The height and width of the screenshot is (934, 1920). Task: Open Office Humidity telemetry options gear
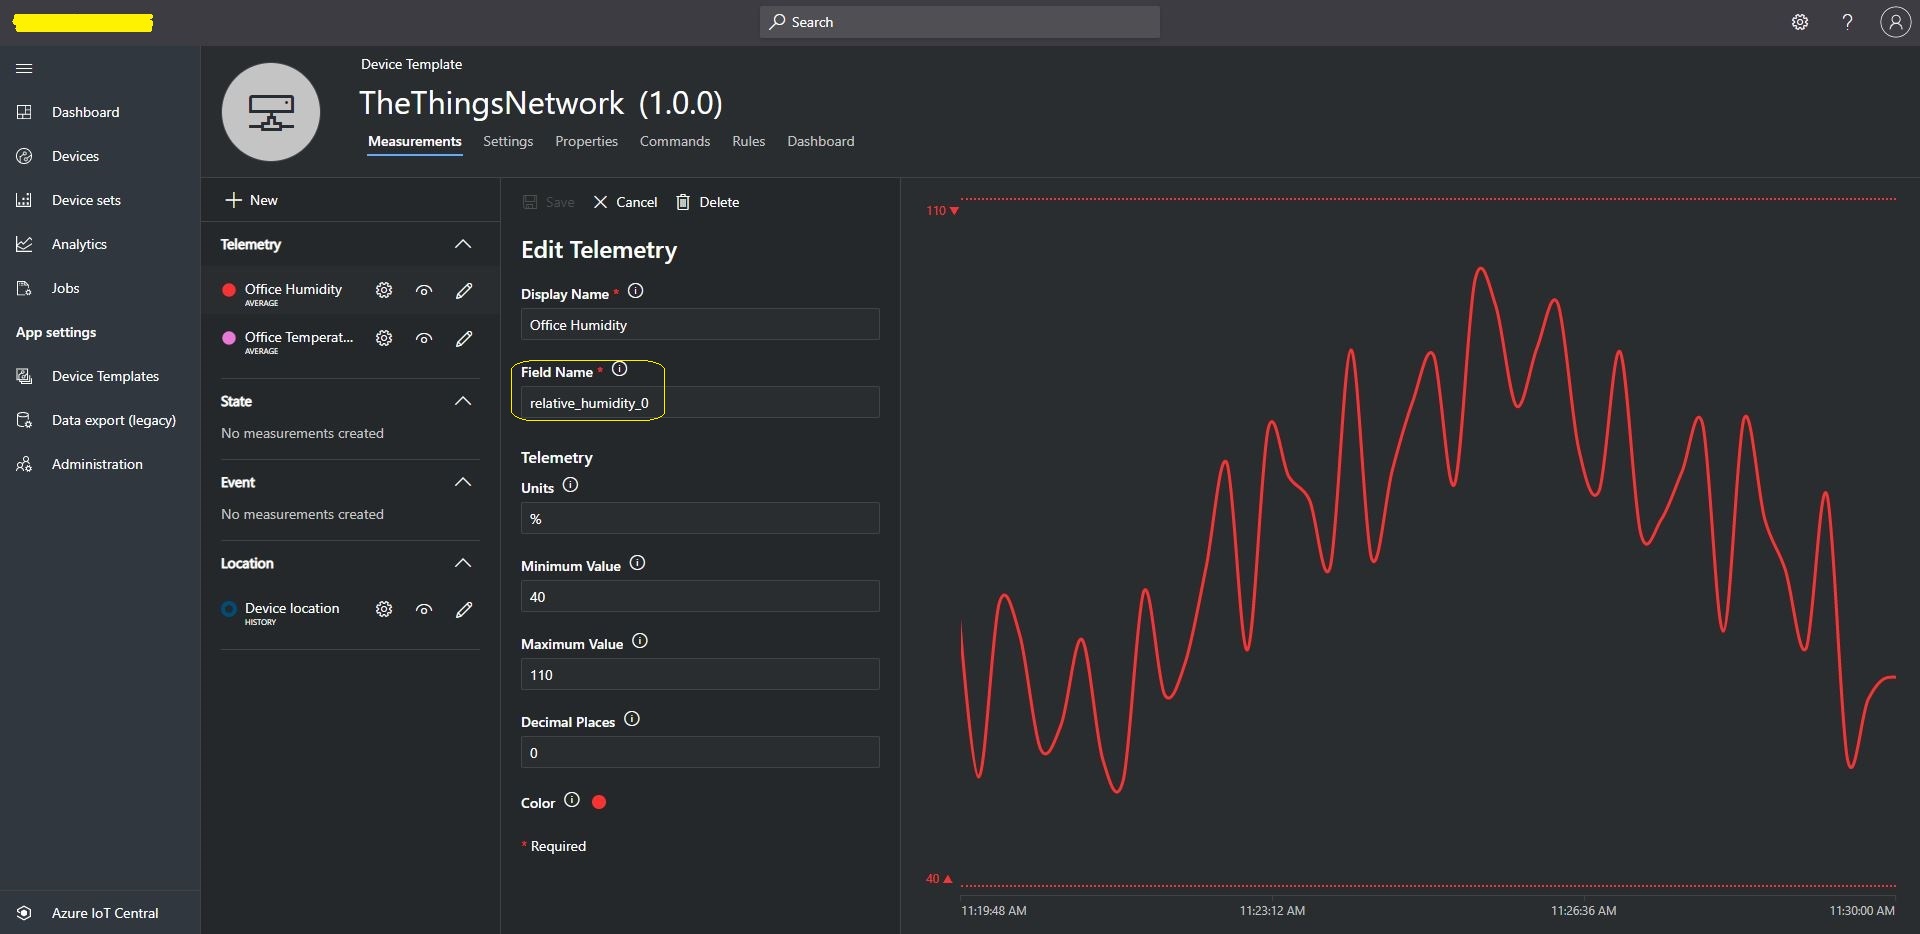(384, 290)
